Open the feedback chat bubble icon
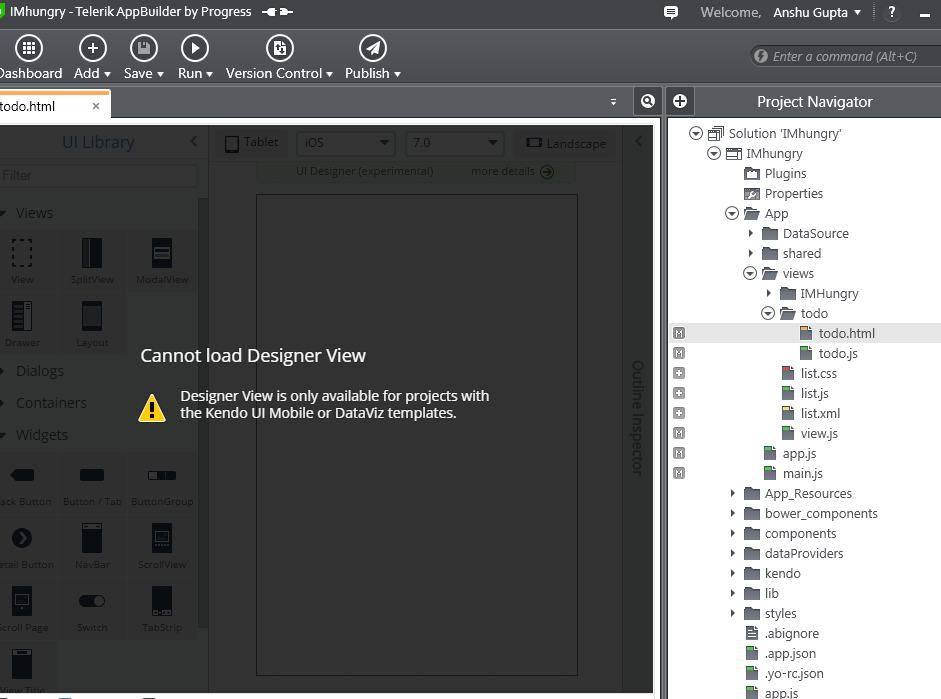This screenshot has height=699, width=941. [x=671, y=12]
